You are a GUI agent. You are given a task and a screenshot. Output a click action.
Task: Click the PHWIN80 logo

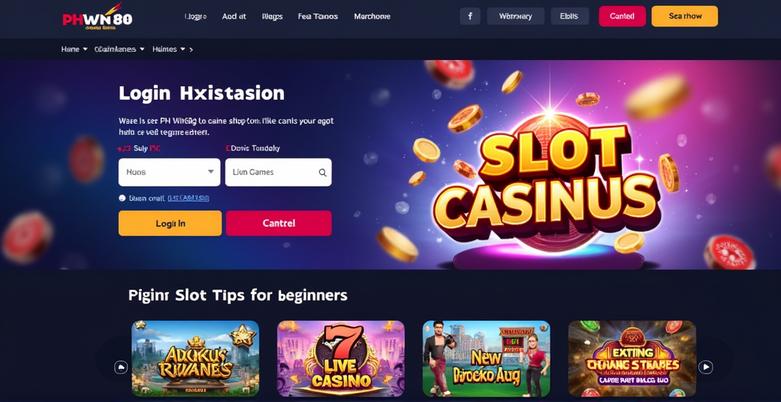97,18
